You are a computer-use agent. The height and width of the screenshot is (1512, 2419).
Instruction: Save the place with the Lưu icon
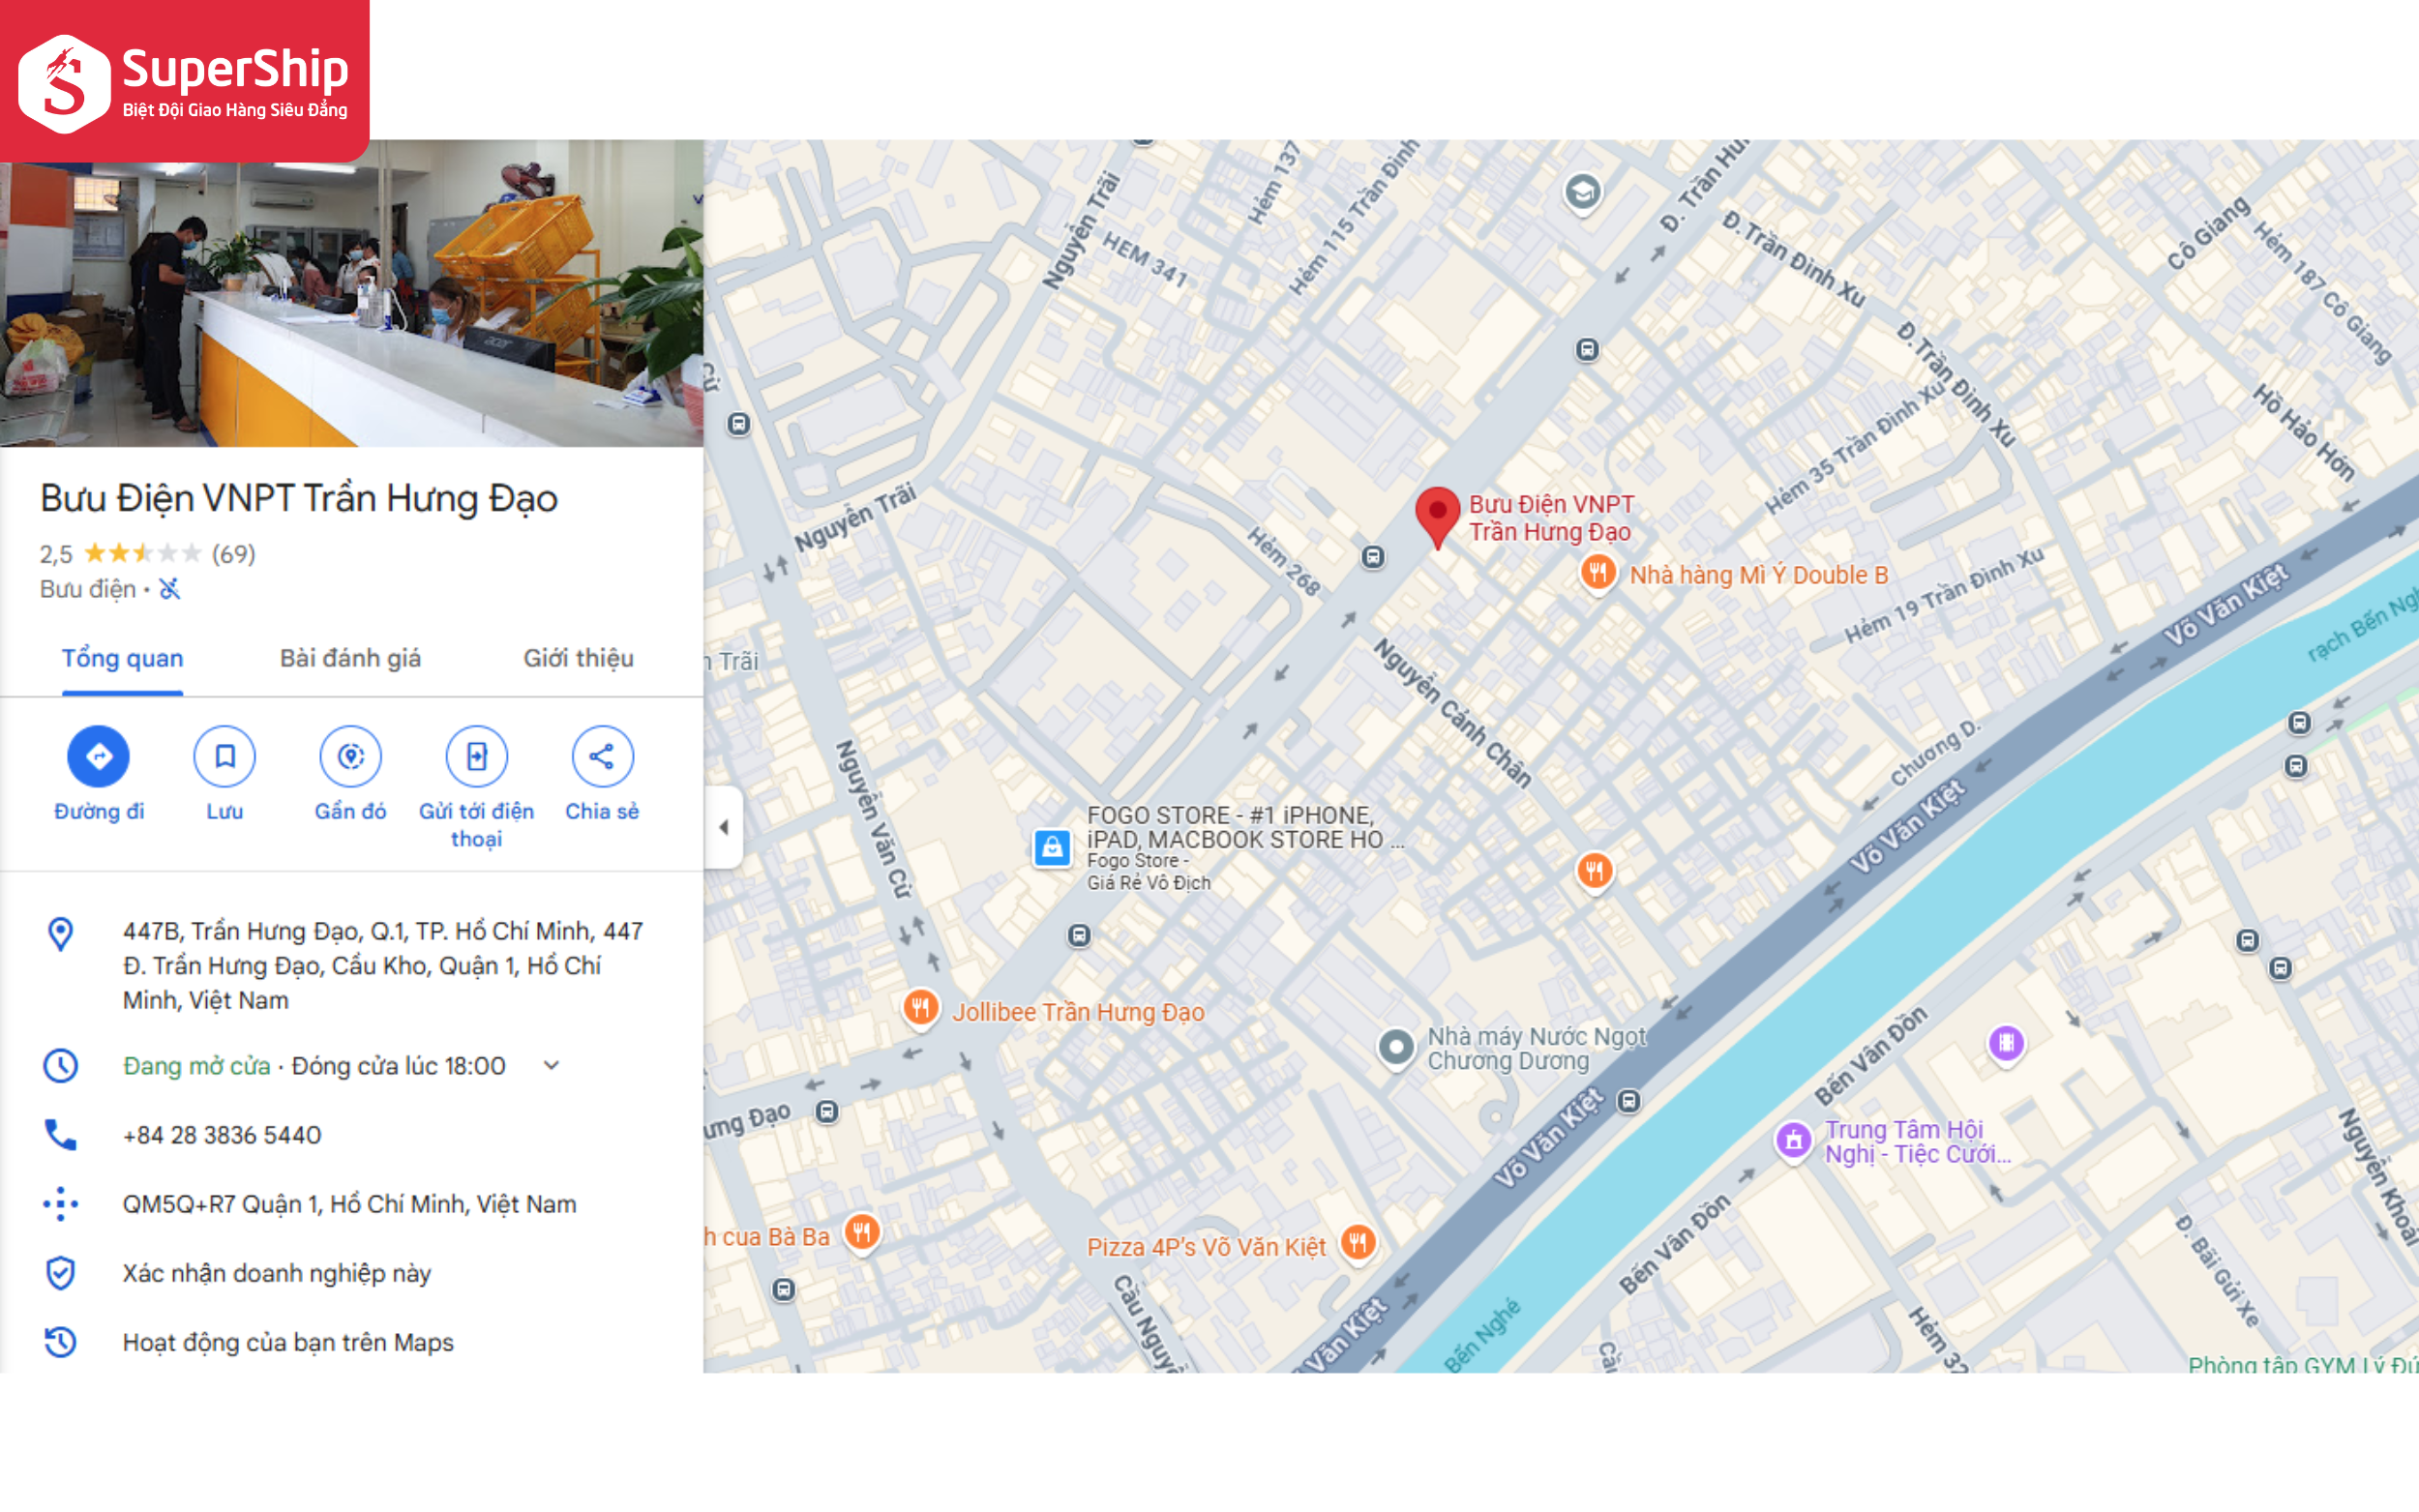tap(224, 756)
